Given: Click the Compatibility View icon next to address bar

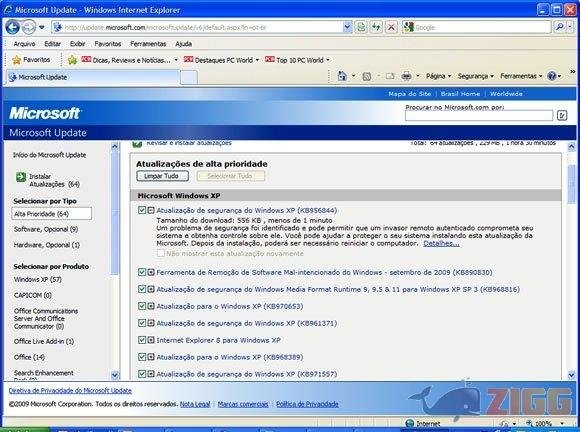Looking at the screenshot, I should coord(361,27).
